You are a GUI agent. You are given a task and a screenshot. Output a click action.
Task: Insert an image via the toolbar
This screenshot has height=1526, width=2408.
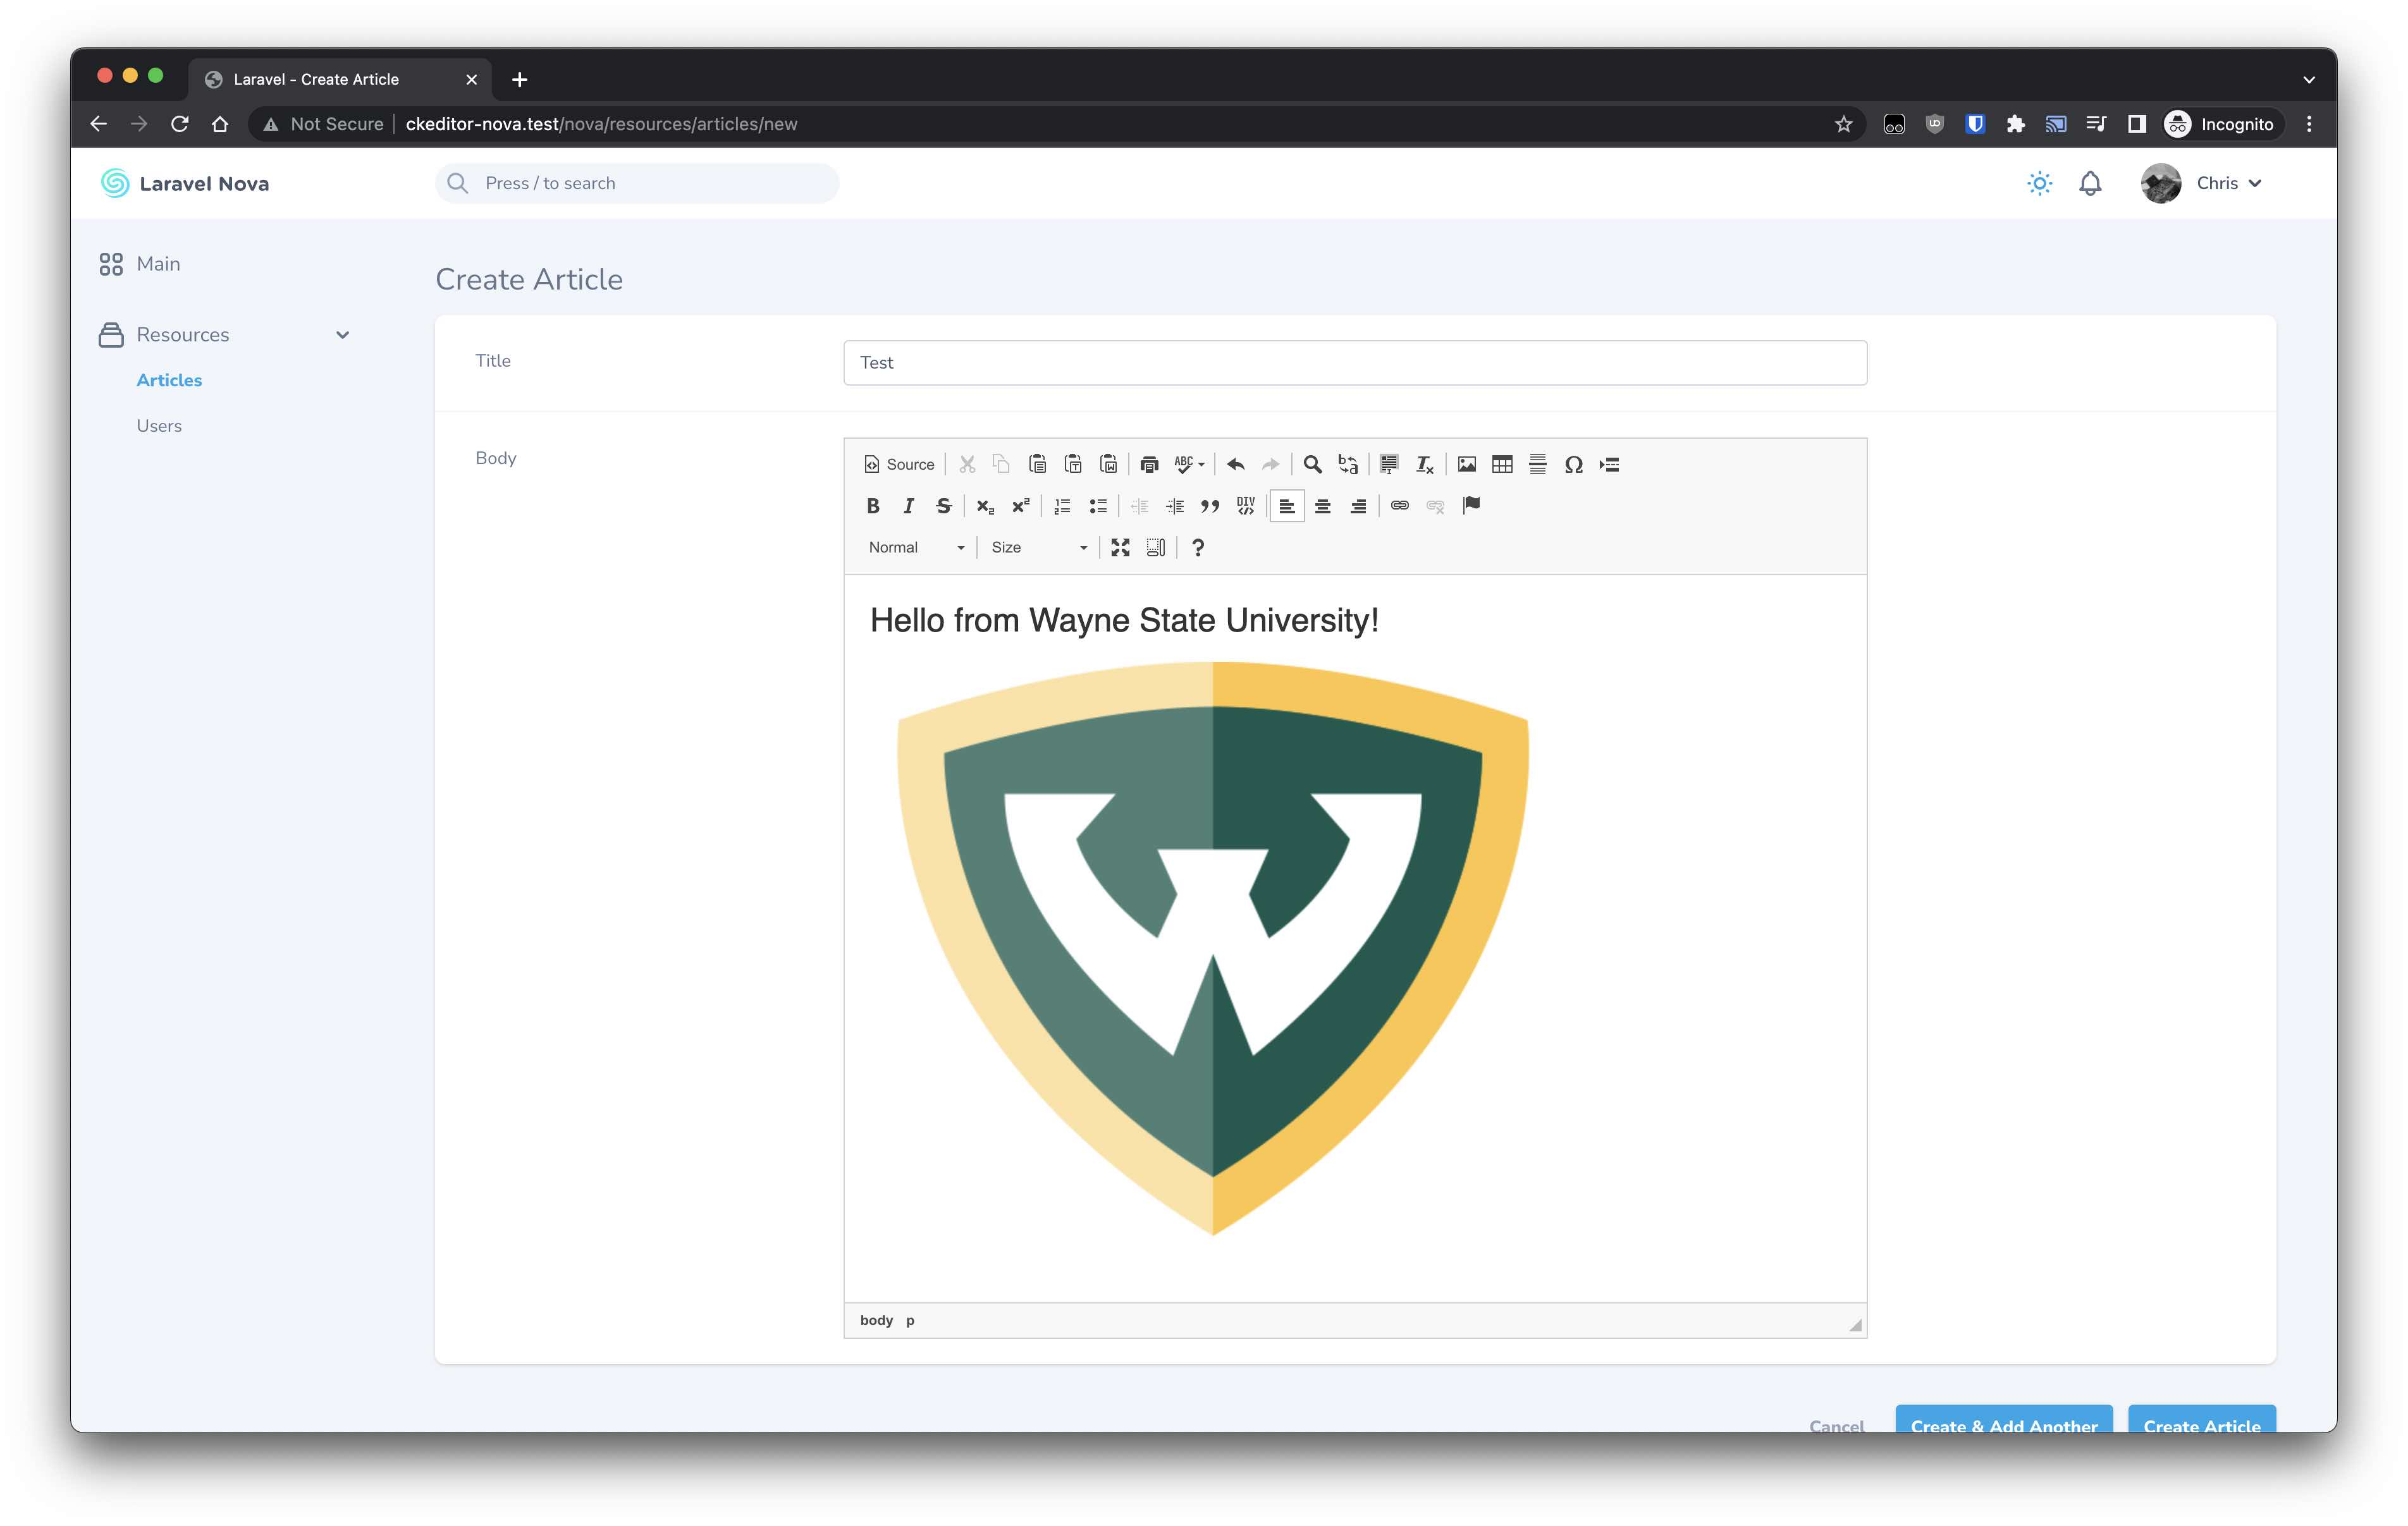tap(1466, 464)
